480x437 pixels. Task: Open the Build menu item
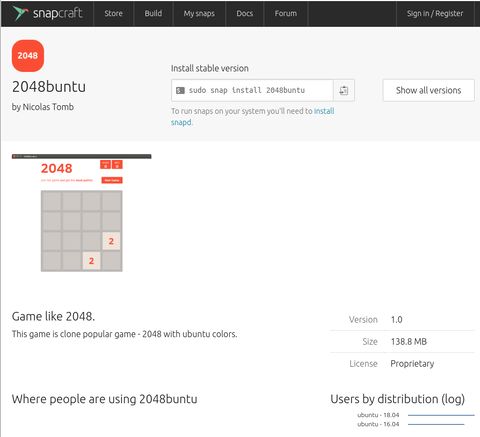pyautogui.click(x=153, y=13)
